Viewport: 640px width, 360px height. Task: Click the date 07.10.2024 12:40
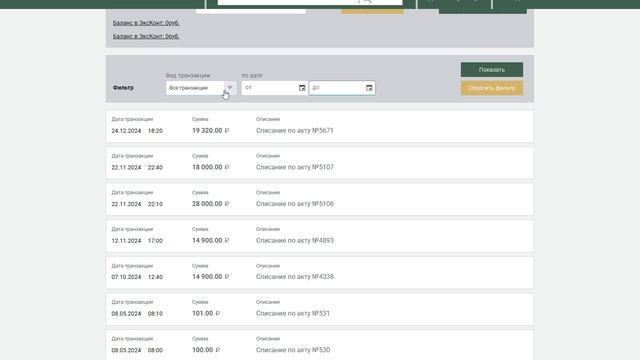coord(137,277)
